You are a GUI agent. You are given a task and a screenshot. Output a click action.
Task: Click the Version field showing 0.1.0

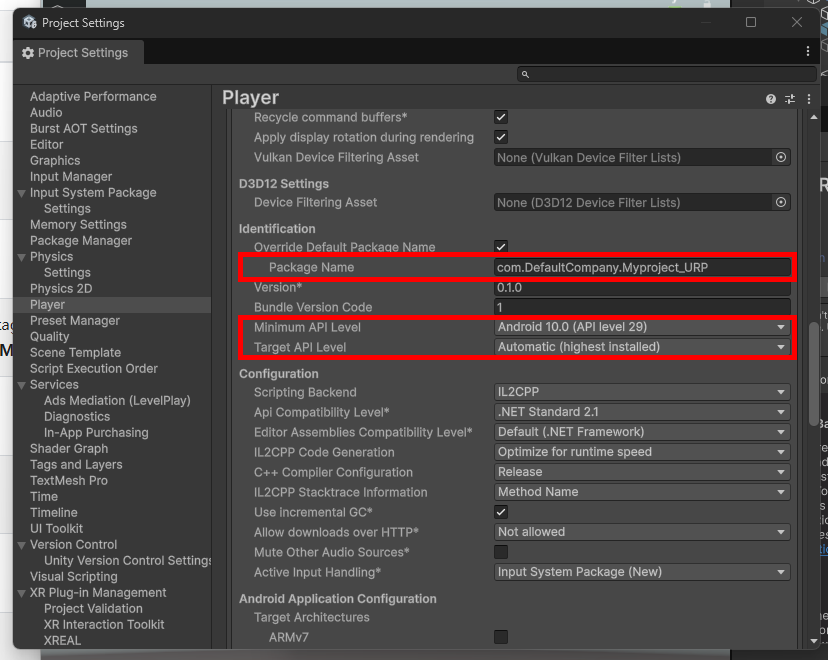point(642,287)
